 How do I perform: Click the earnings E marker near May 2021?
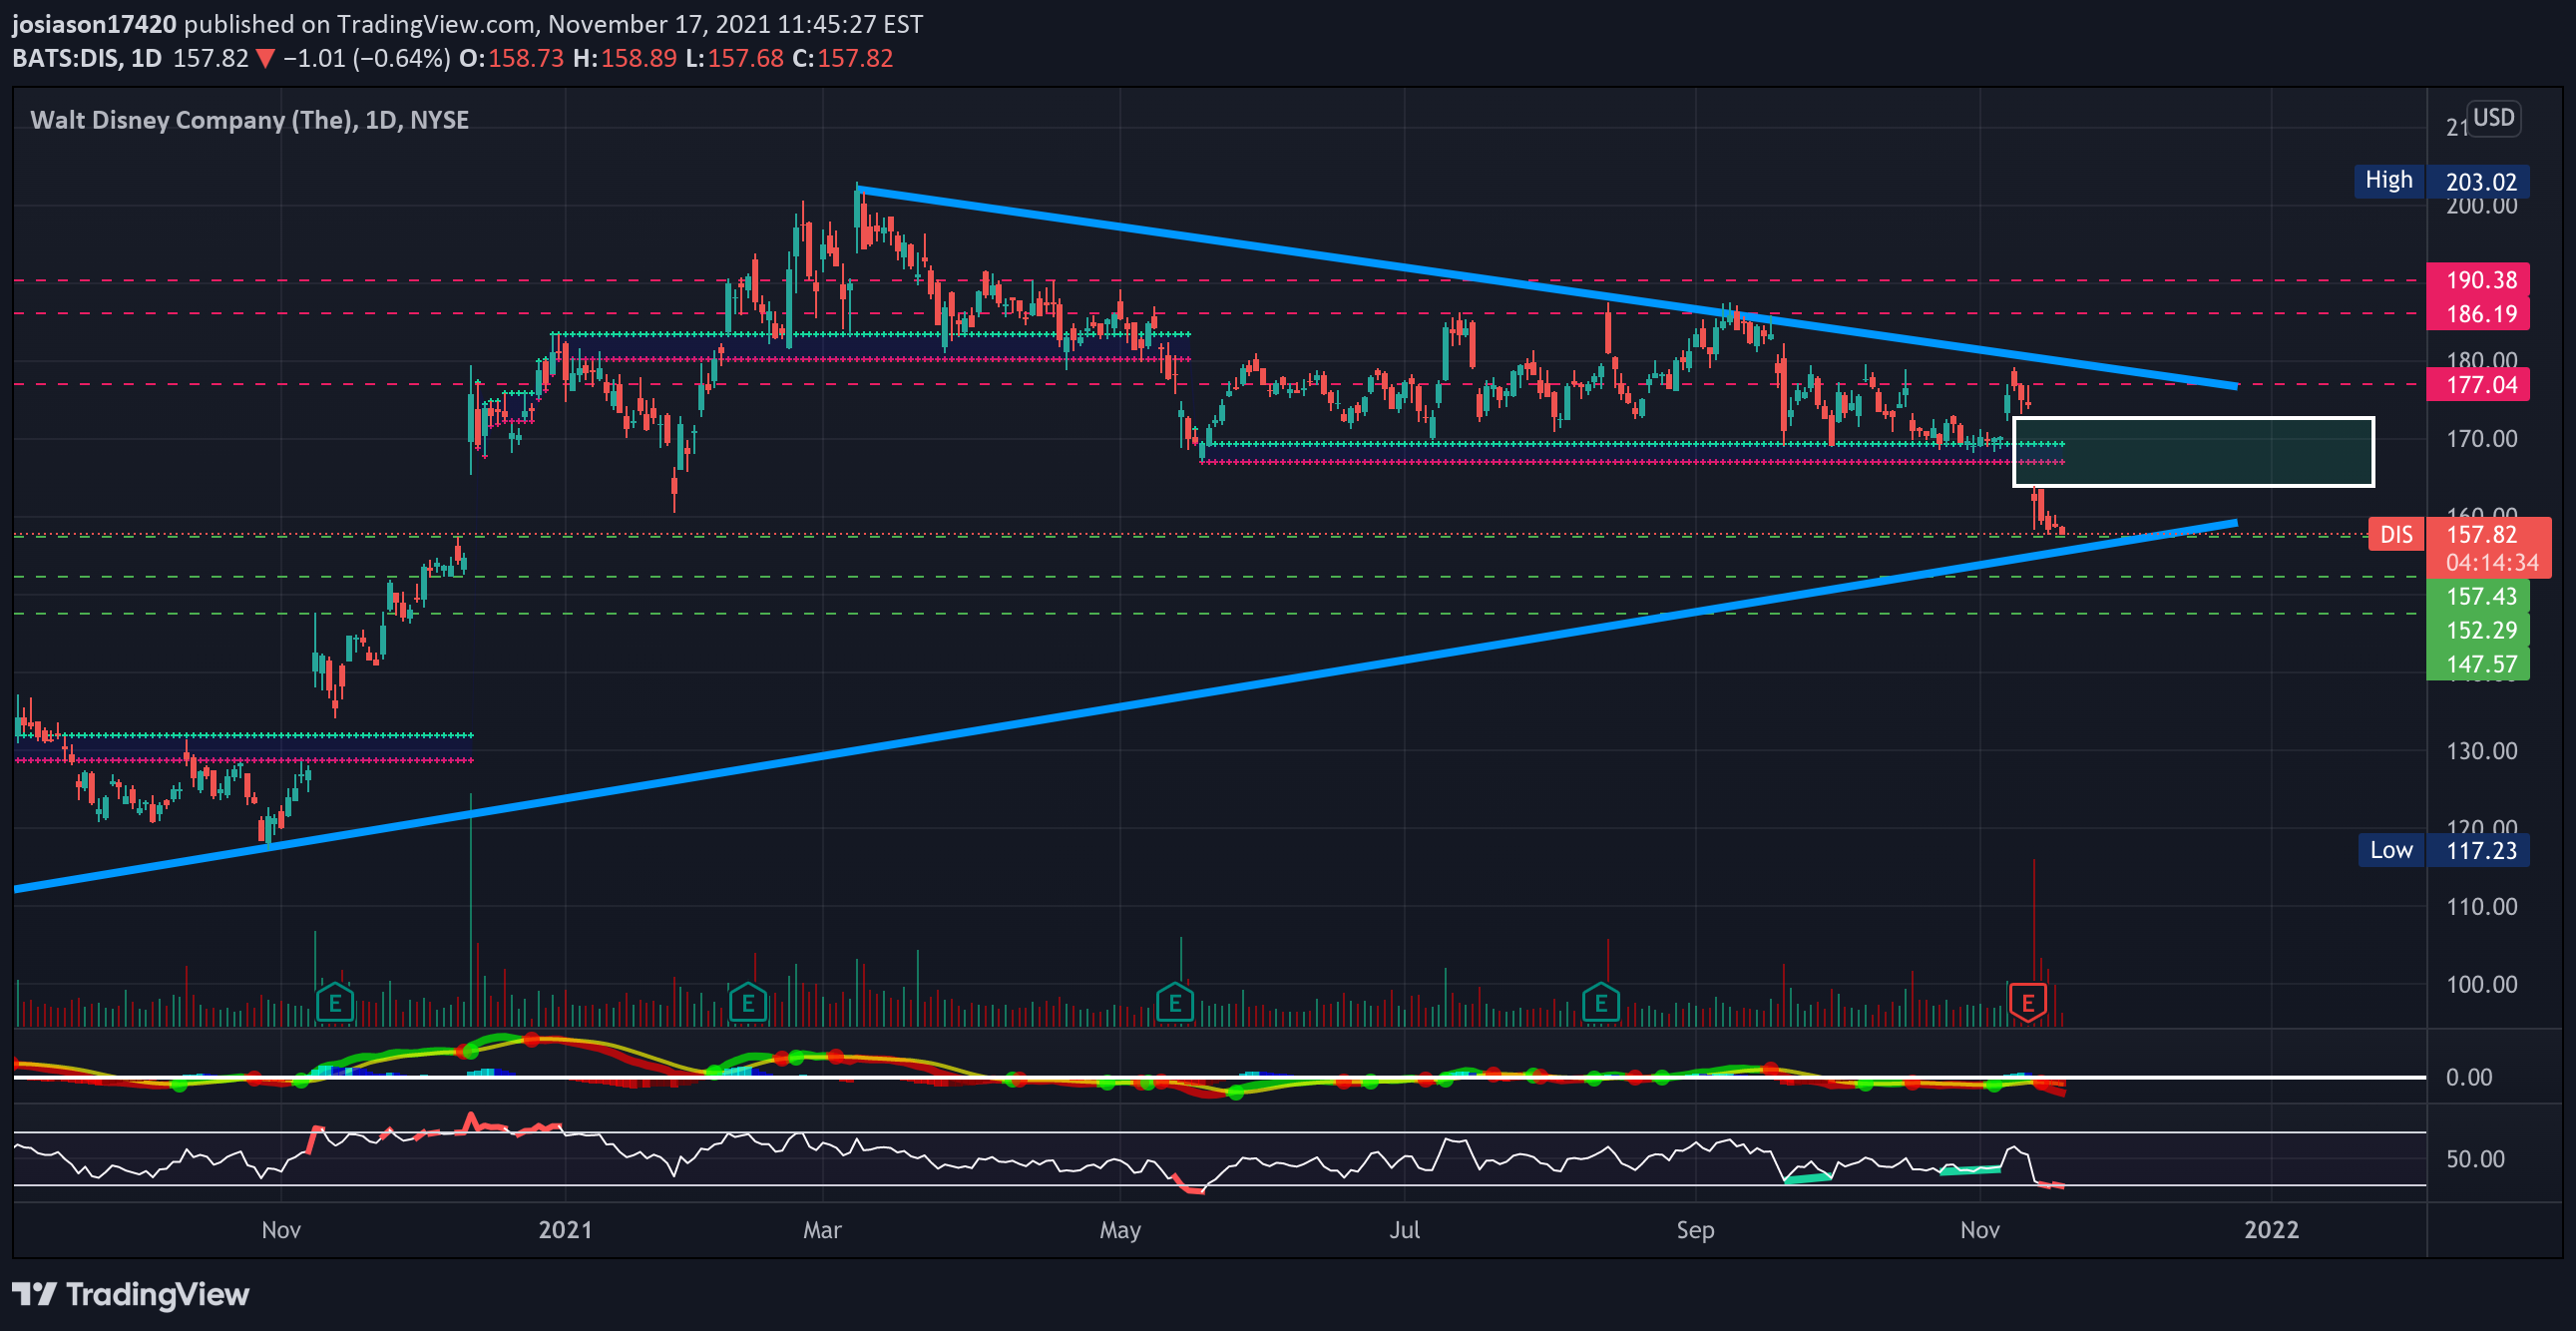[1175, 1002]
